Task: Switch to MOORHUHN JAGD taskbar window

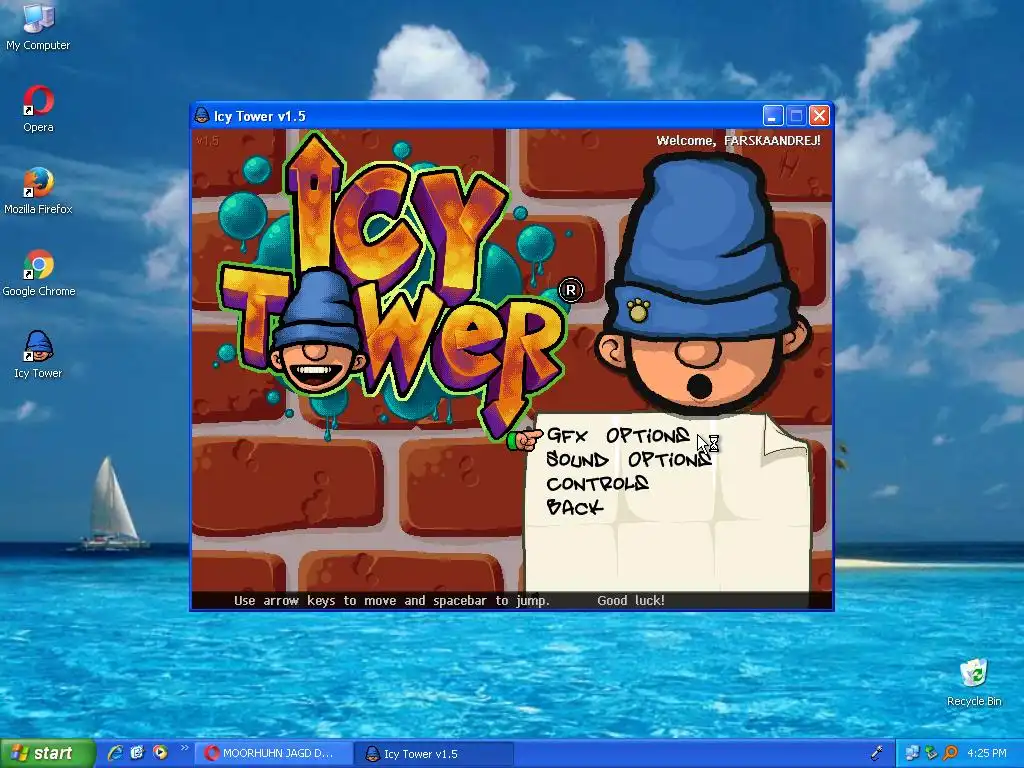Action: (273, 754)
